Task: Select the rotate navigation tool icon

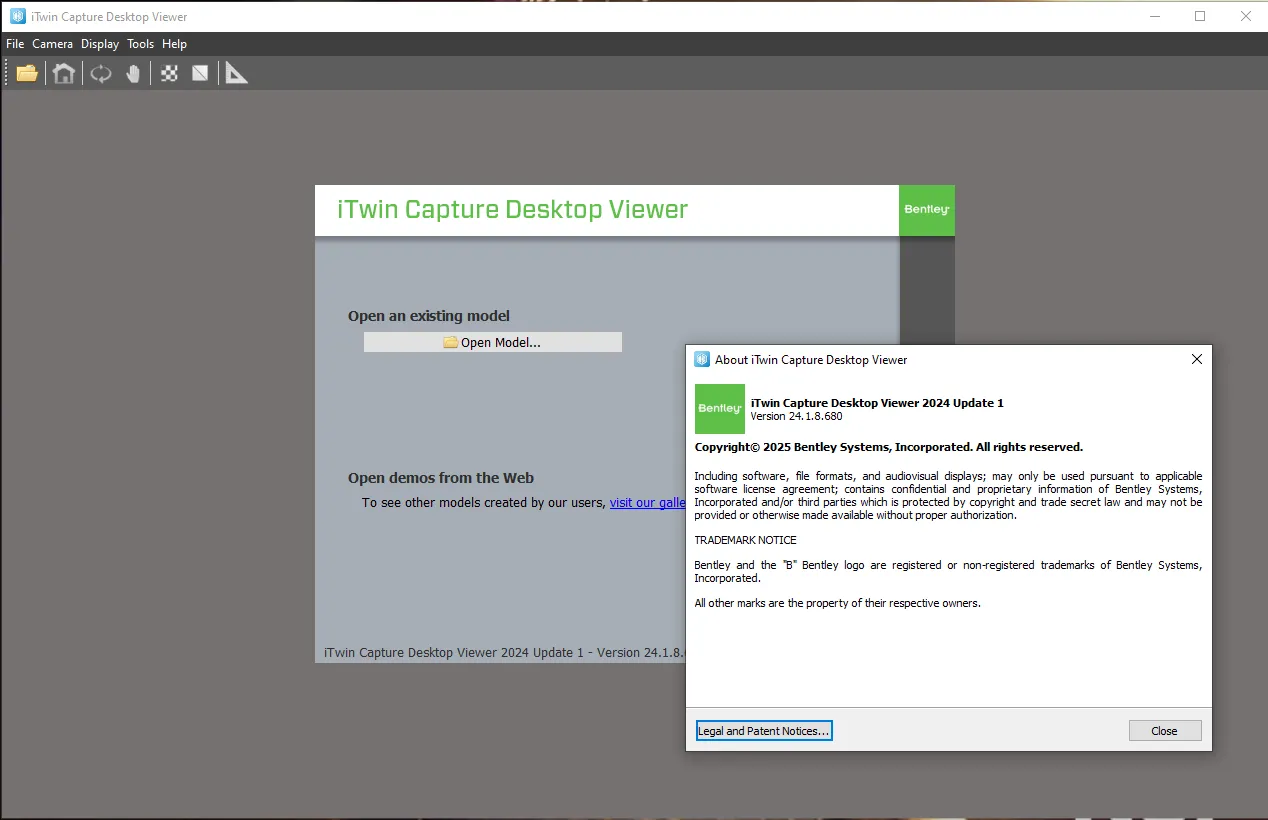Action: (x=101, y=73)
